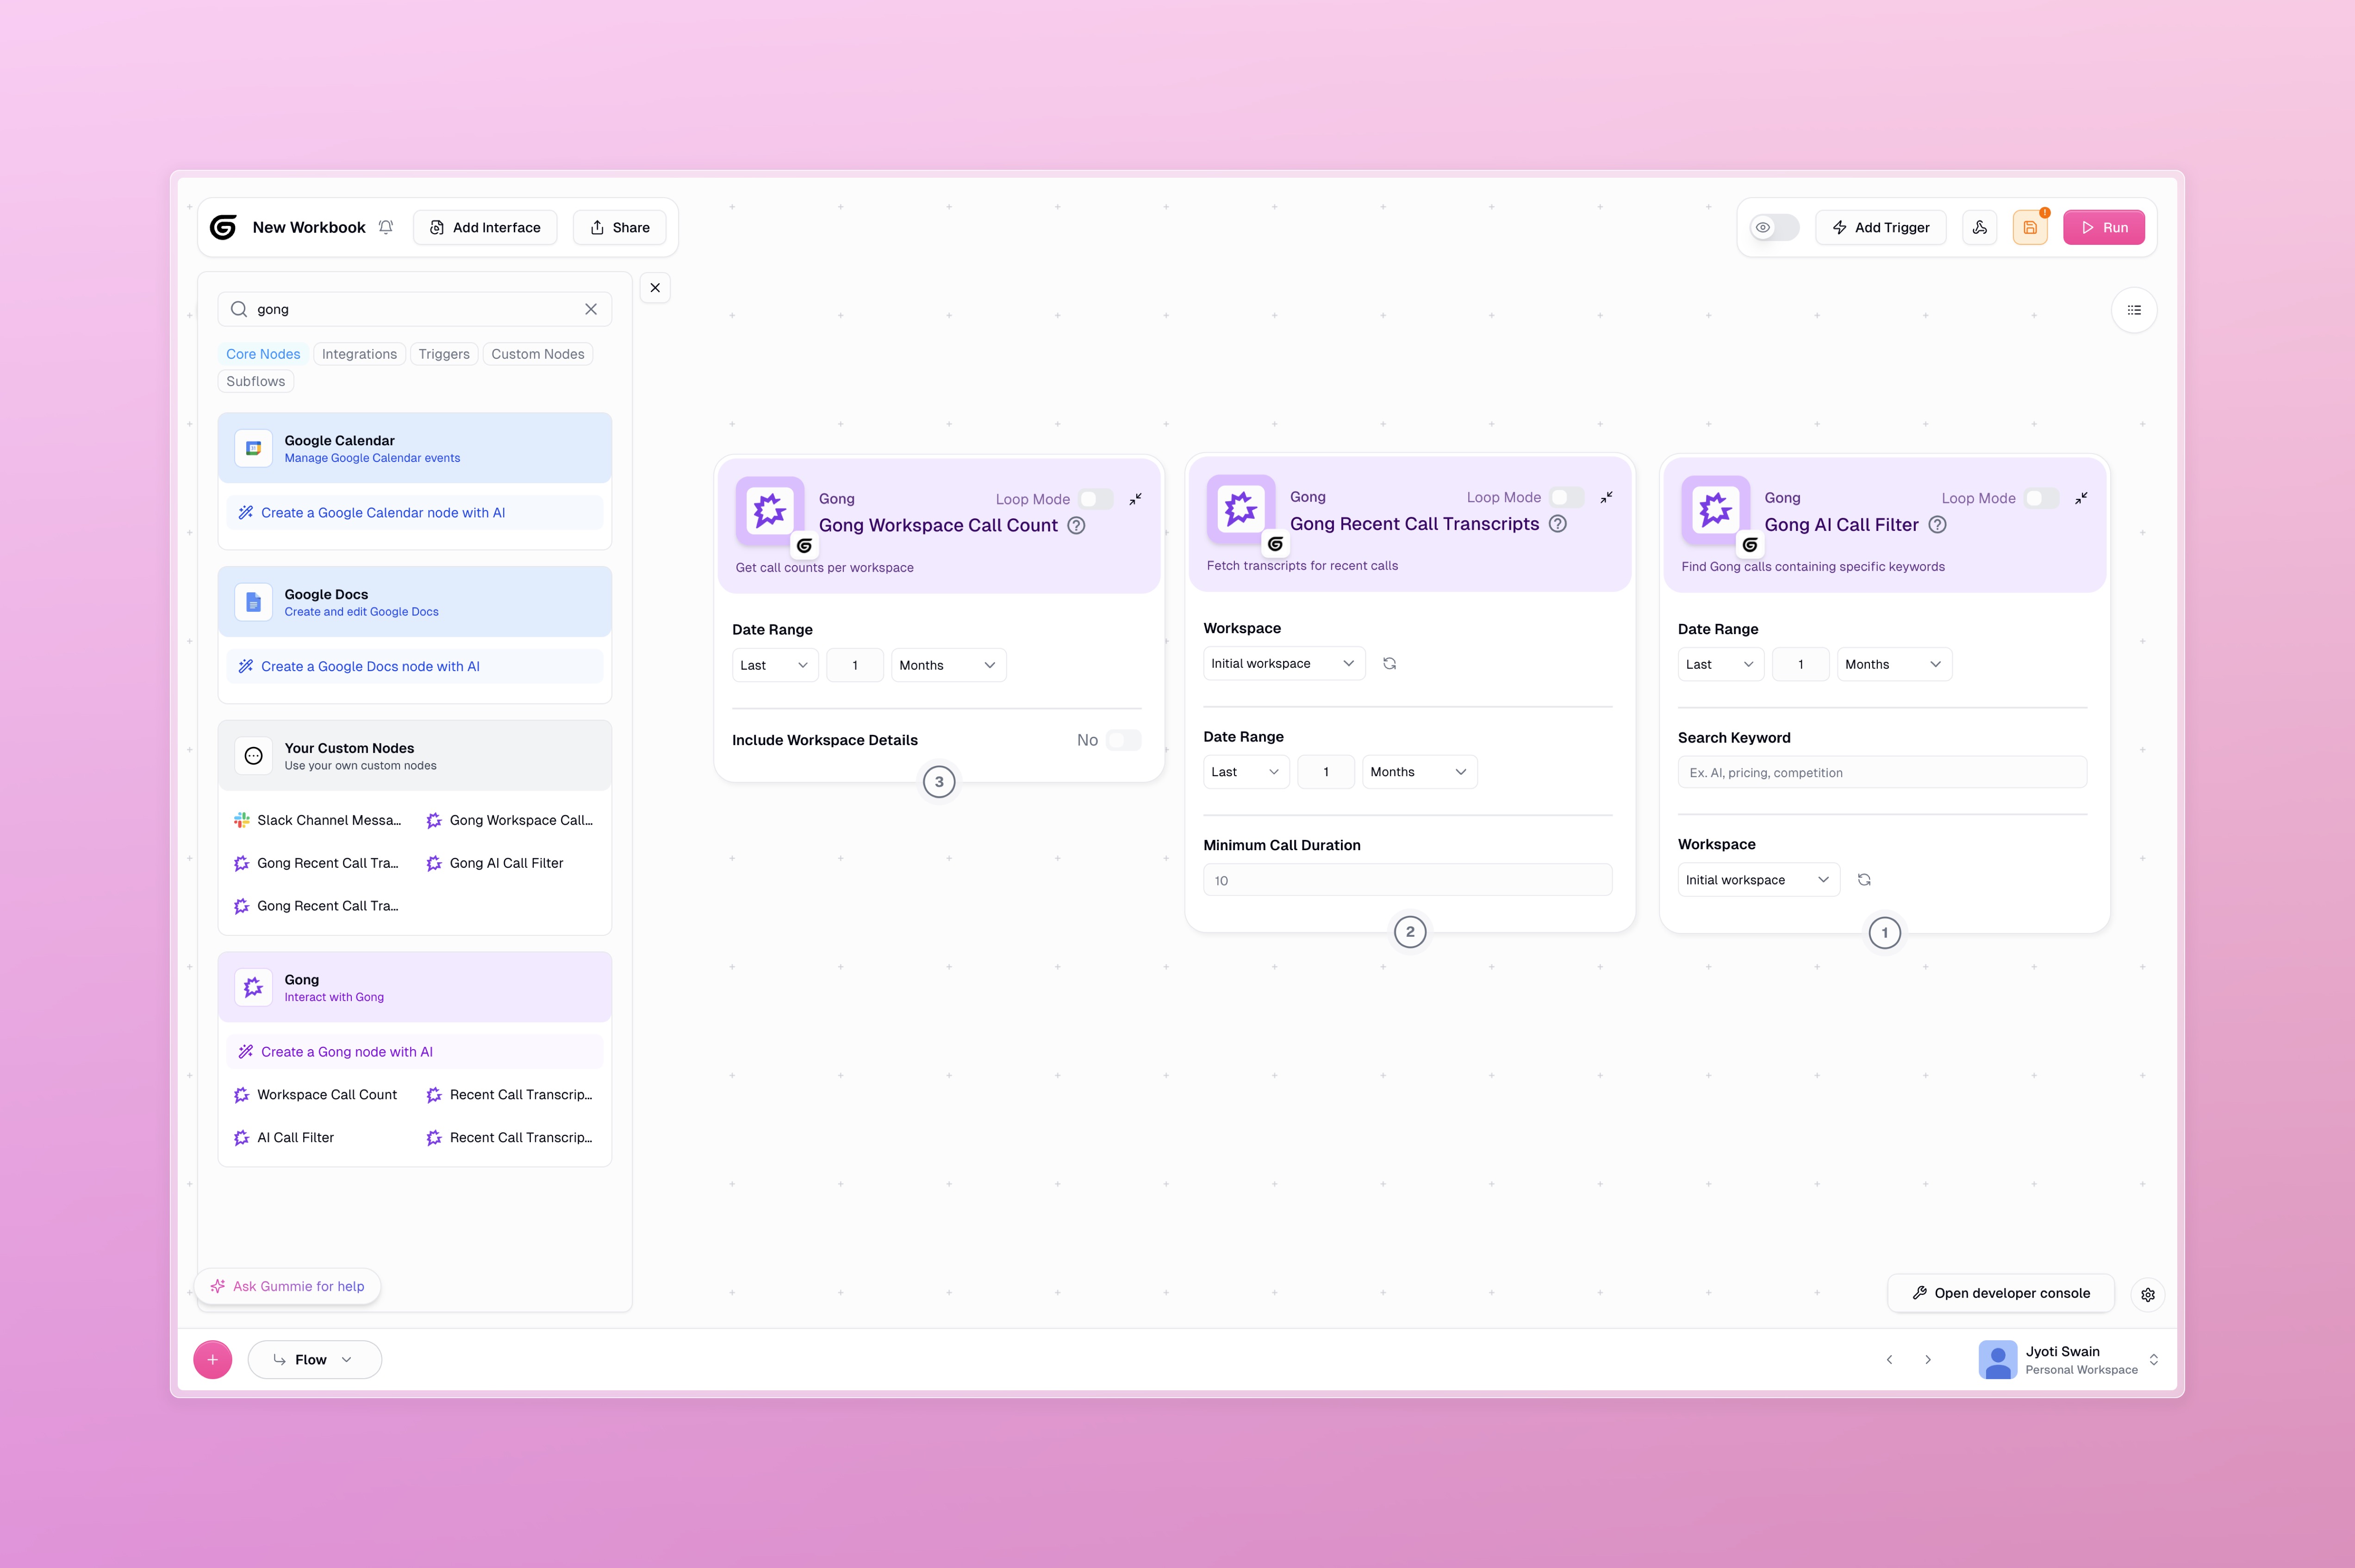Click the orange save icon
This screenshot has width=2355, height=1568.
coord(2029,227)
